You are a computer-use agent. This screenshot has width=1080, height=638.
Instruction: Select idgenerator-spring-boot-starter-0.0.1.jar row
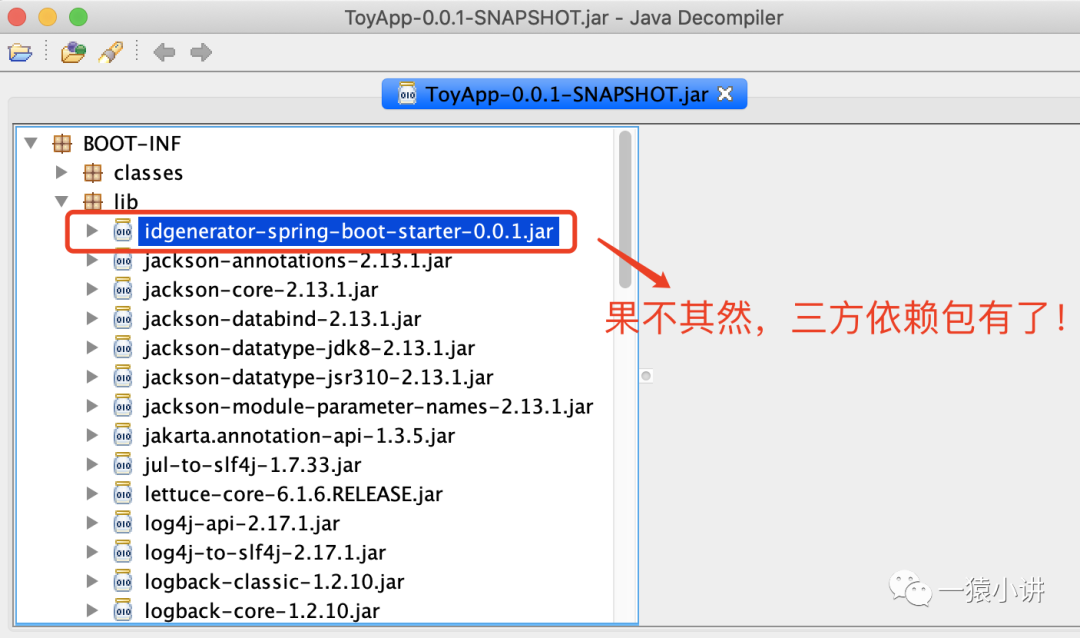tap(349, 231)
